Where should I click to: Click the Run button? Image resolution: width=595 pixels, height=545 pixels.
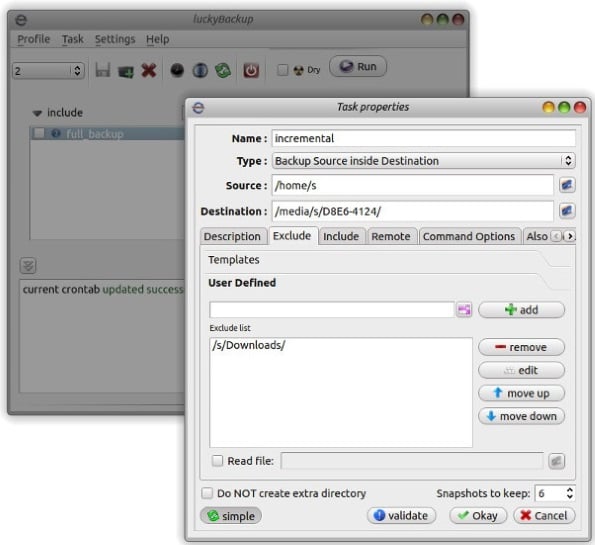click(358, 66)
